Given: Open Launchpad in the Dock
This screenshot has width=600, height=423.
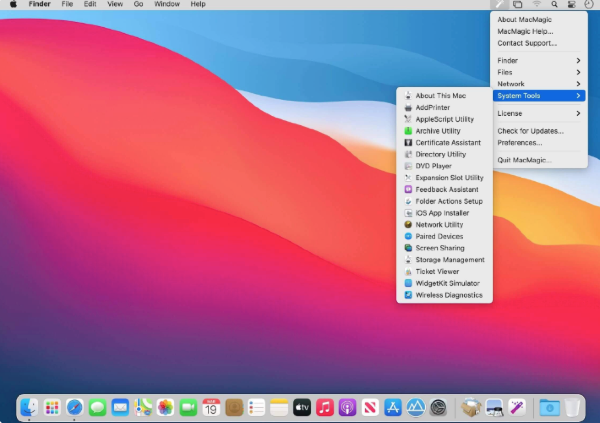Looking at the screenshot, I should pyautogui.click(x=52, y=407).
